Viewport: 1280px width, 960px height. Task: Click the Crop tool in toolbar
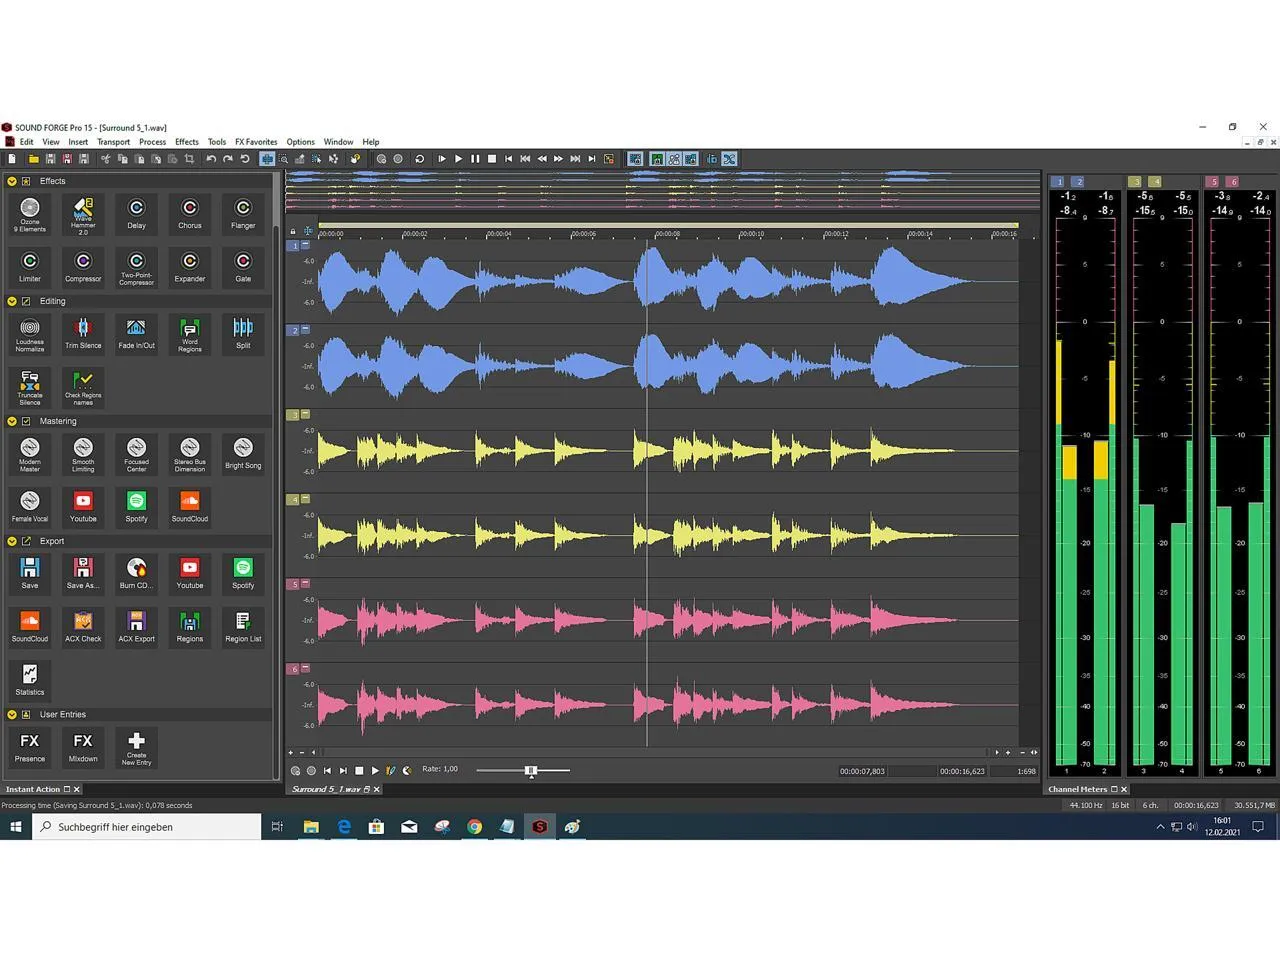pyautogui.click(x=189, y=159)
